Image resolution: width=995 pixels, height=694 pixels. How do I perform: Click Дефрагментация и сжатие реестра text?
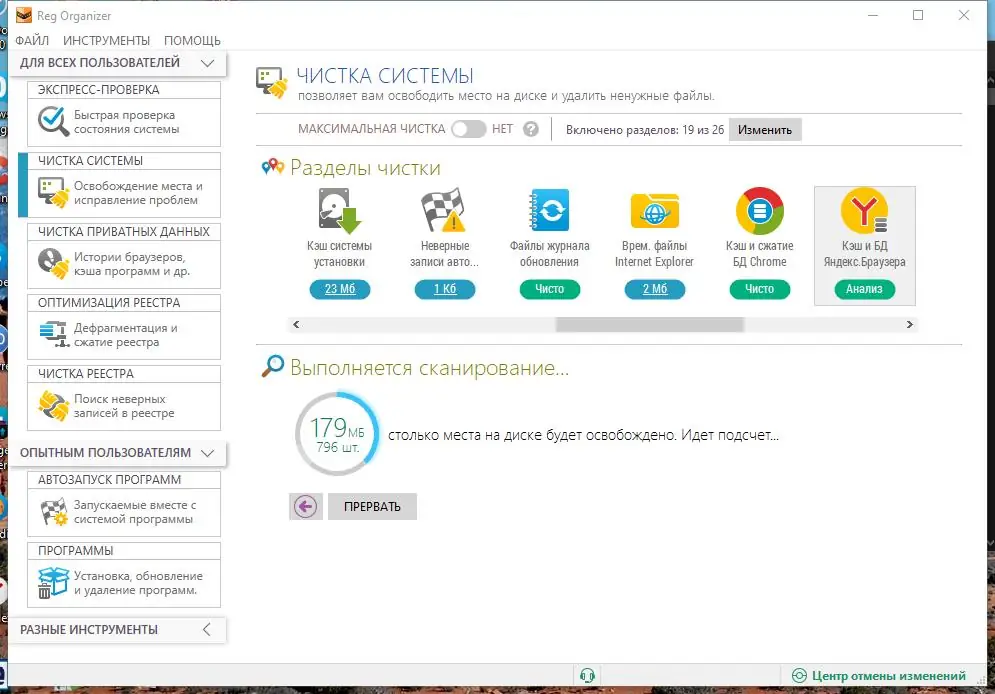pyautogui.click(x=126, y=335)
